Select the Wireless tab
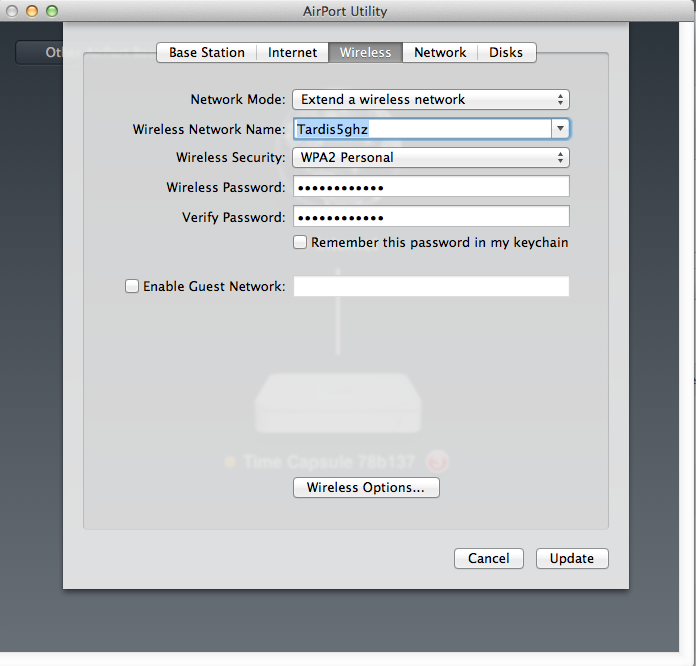696x666 pixels. pos(365,52)
